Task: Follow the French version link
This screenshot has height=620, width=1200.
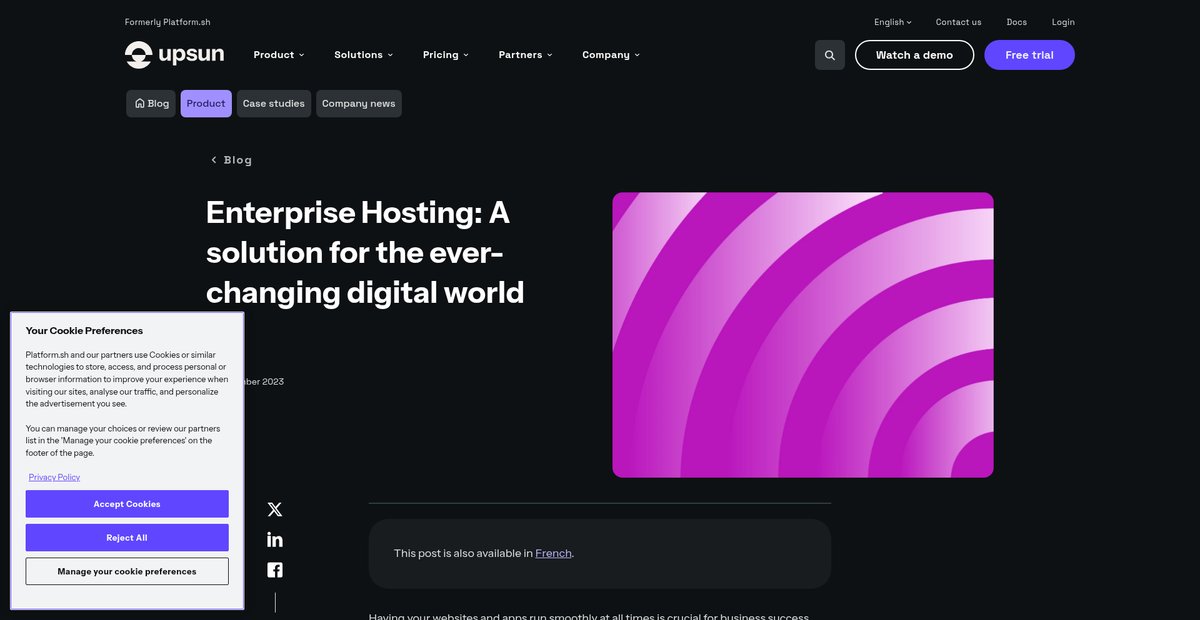Action: click(x=553, y=553)
